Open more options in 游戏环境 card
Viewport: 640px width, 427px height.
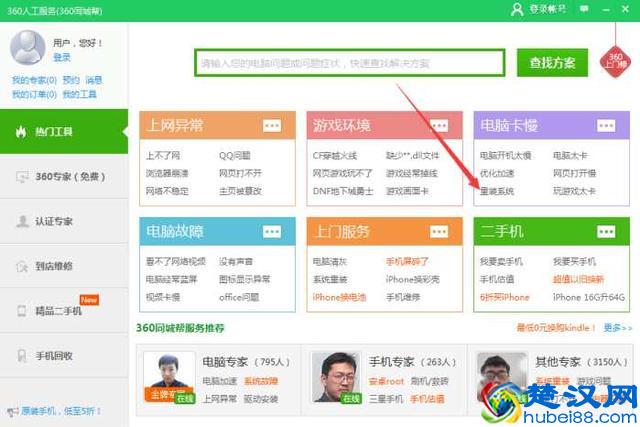click(x=439, y=125)
